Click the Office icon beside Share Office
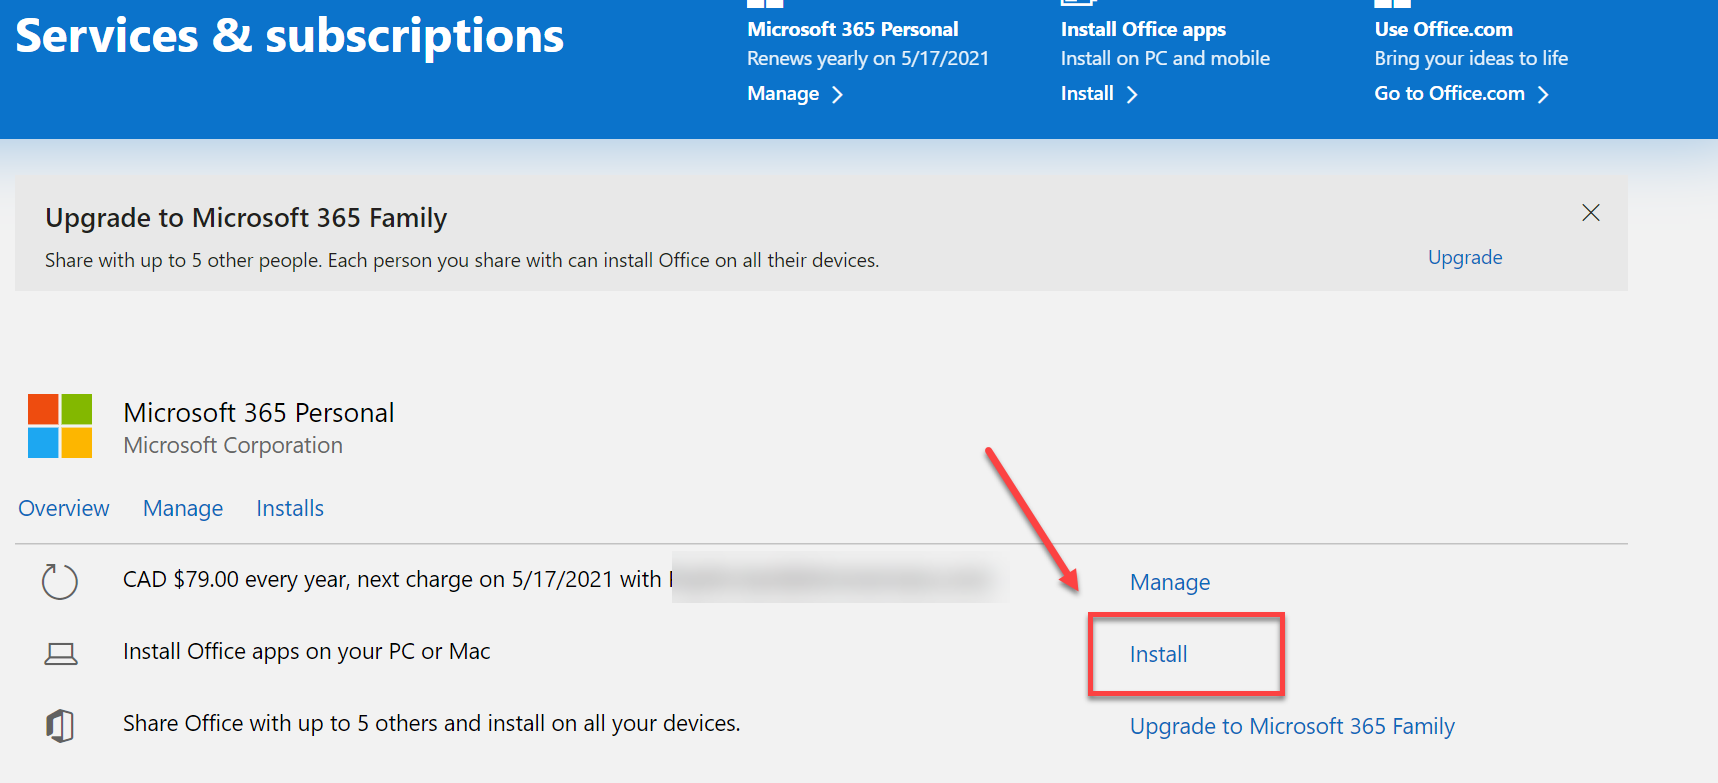The height and width of the screenshot is (783, 1718). point(60,725)
